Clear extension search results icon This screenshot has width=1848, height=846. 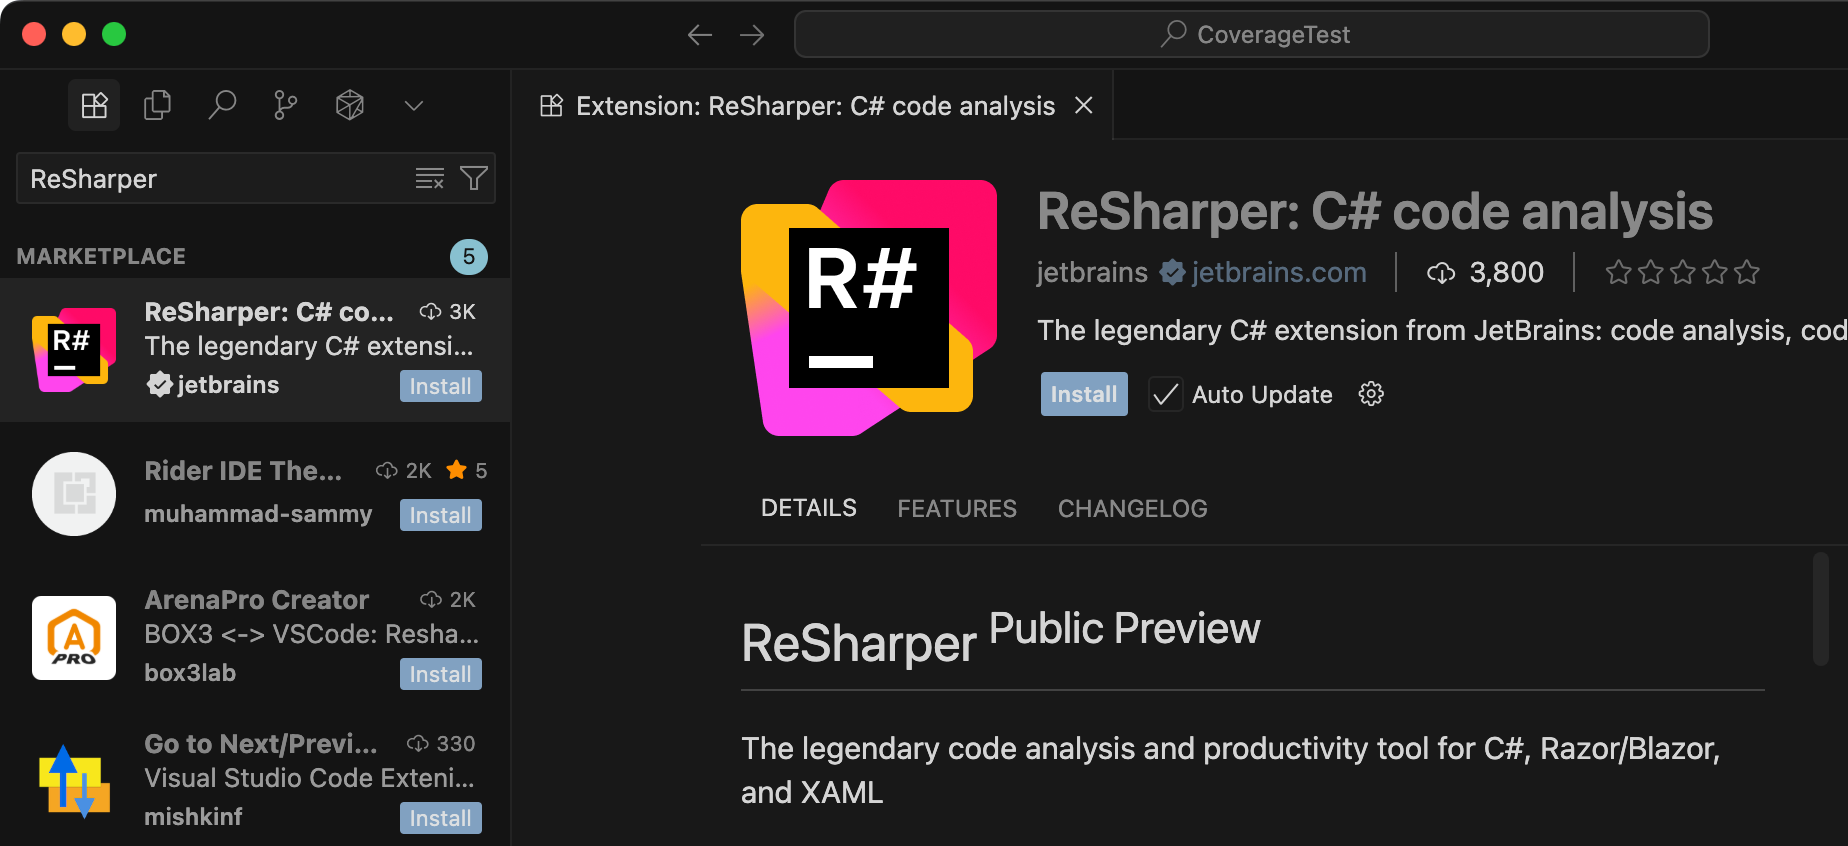(429, 179)
